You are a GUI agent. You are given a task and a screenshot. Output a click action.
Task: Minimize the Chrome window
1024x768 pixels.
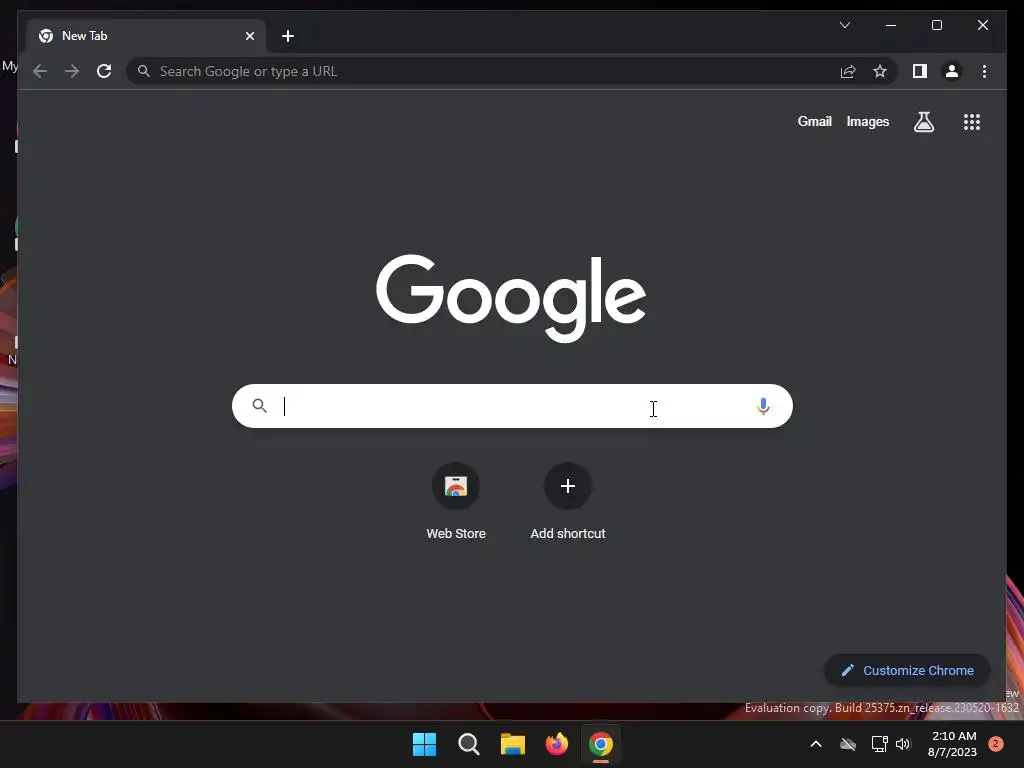[x=891, y=25]
